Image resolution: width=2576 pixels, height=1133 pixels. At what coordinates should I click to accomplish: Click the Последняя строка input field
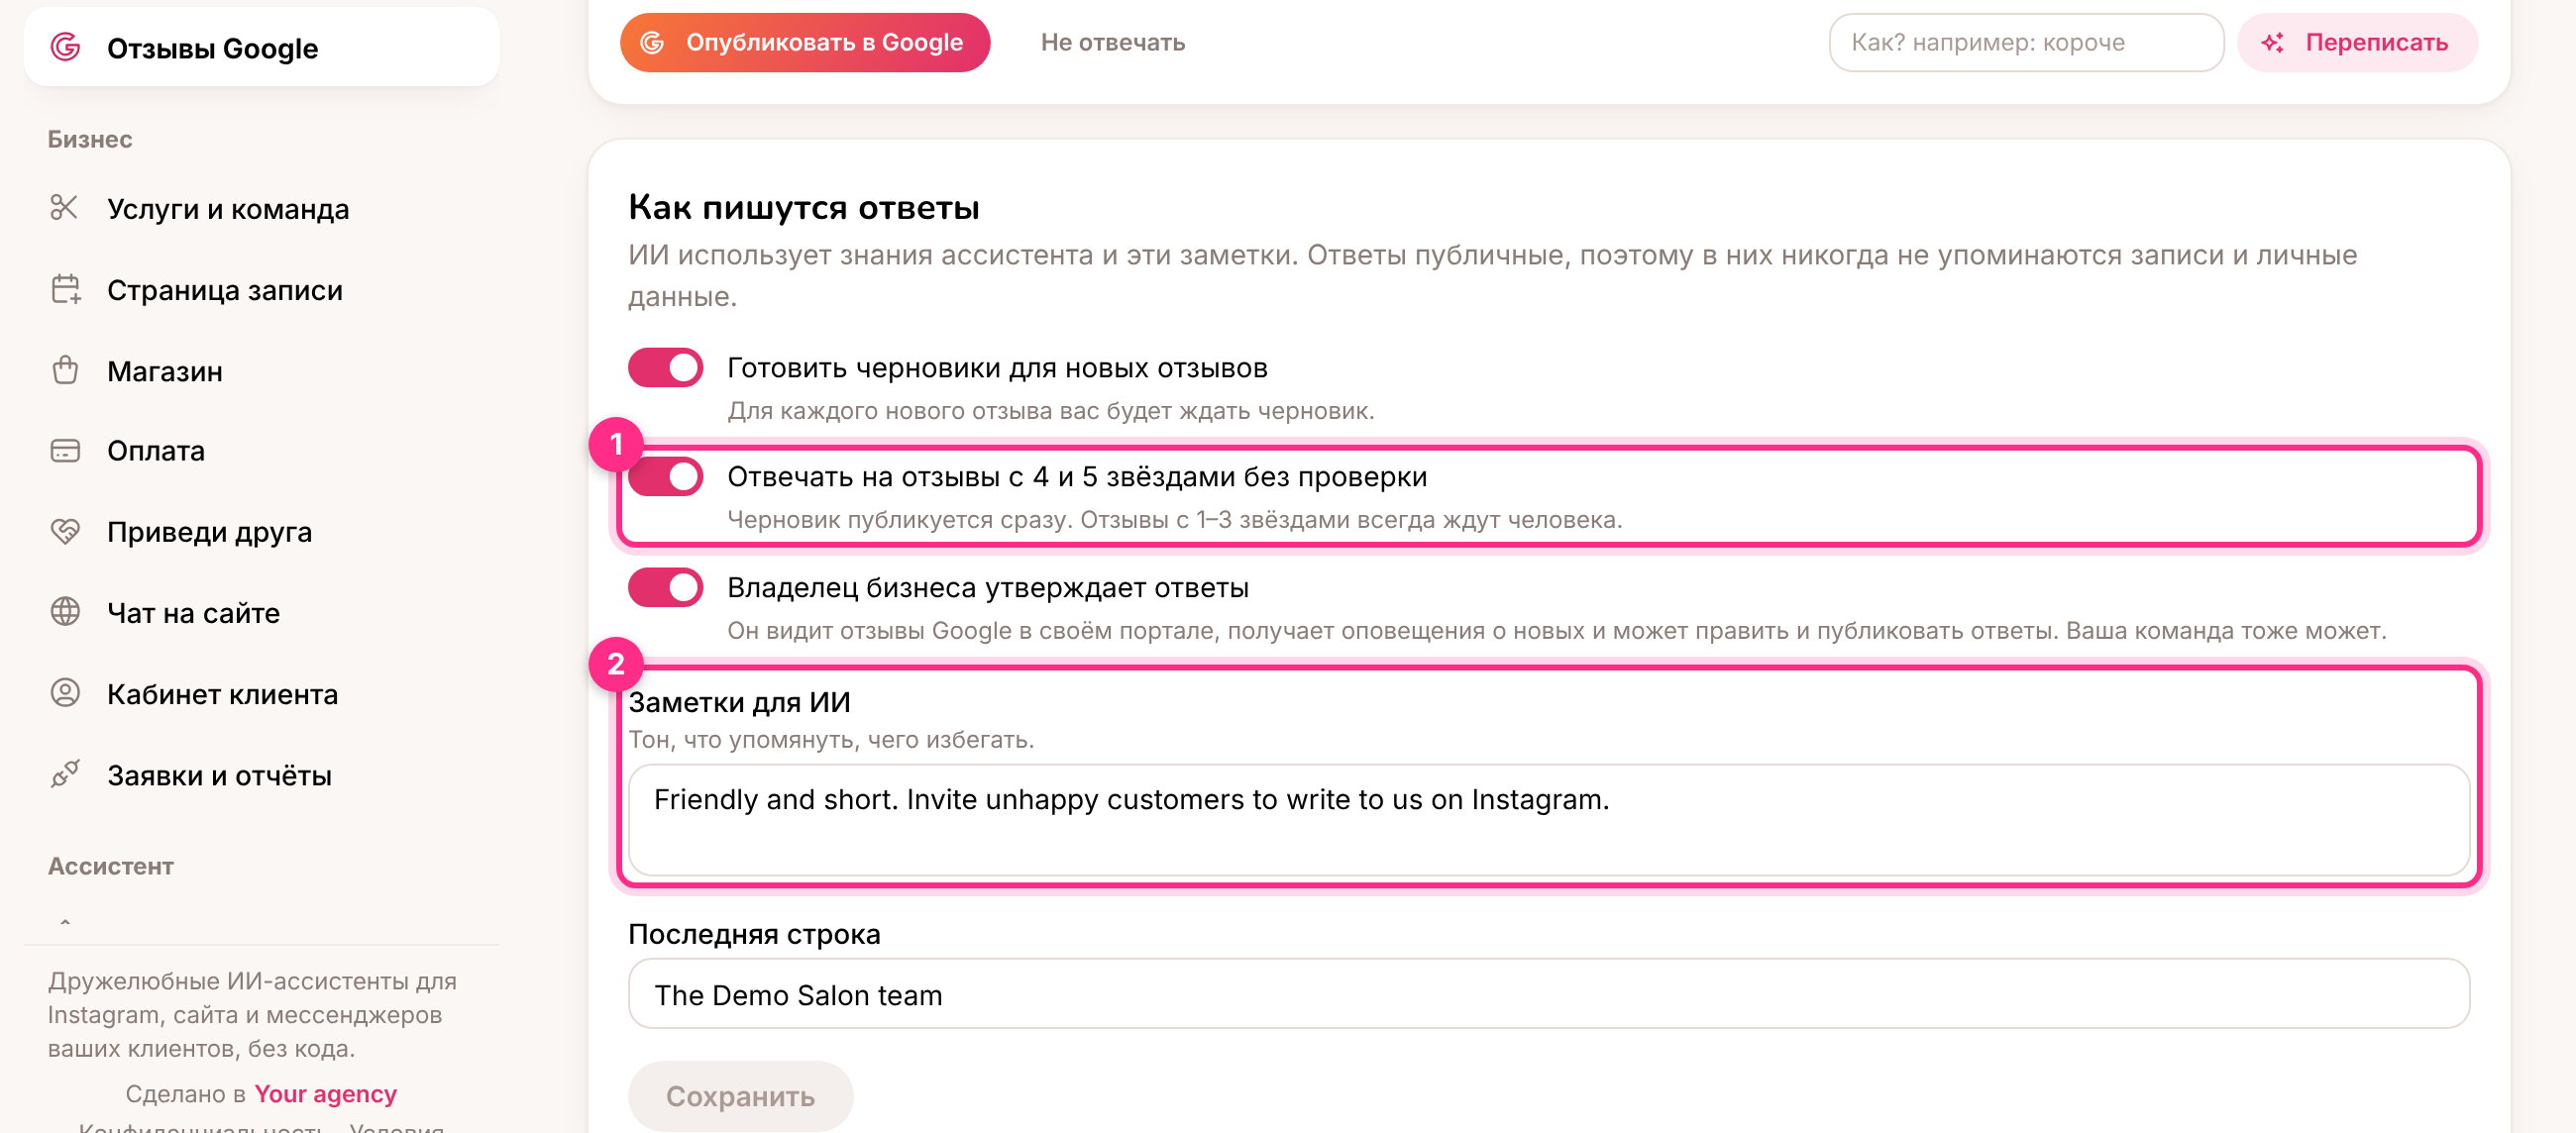[1548, 994]
